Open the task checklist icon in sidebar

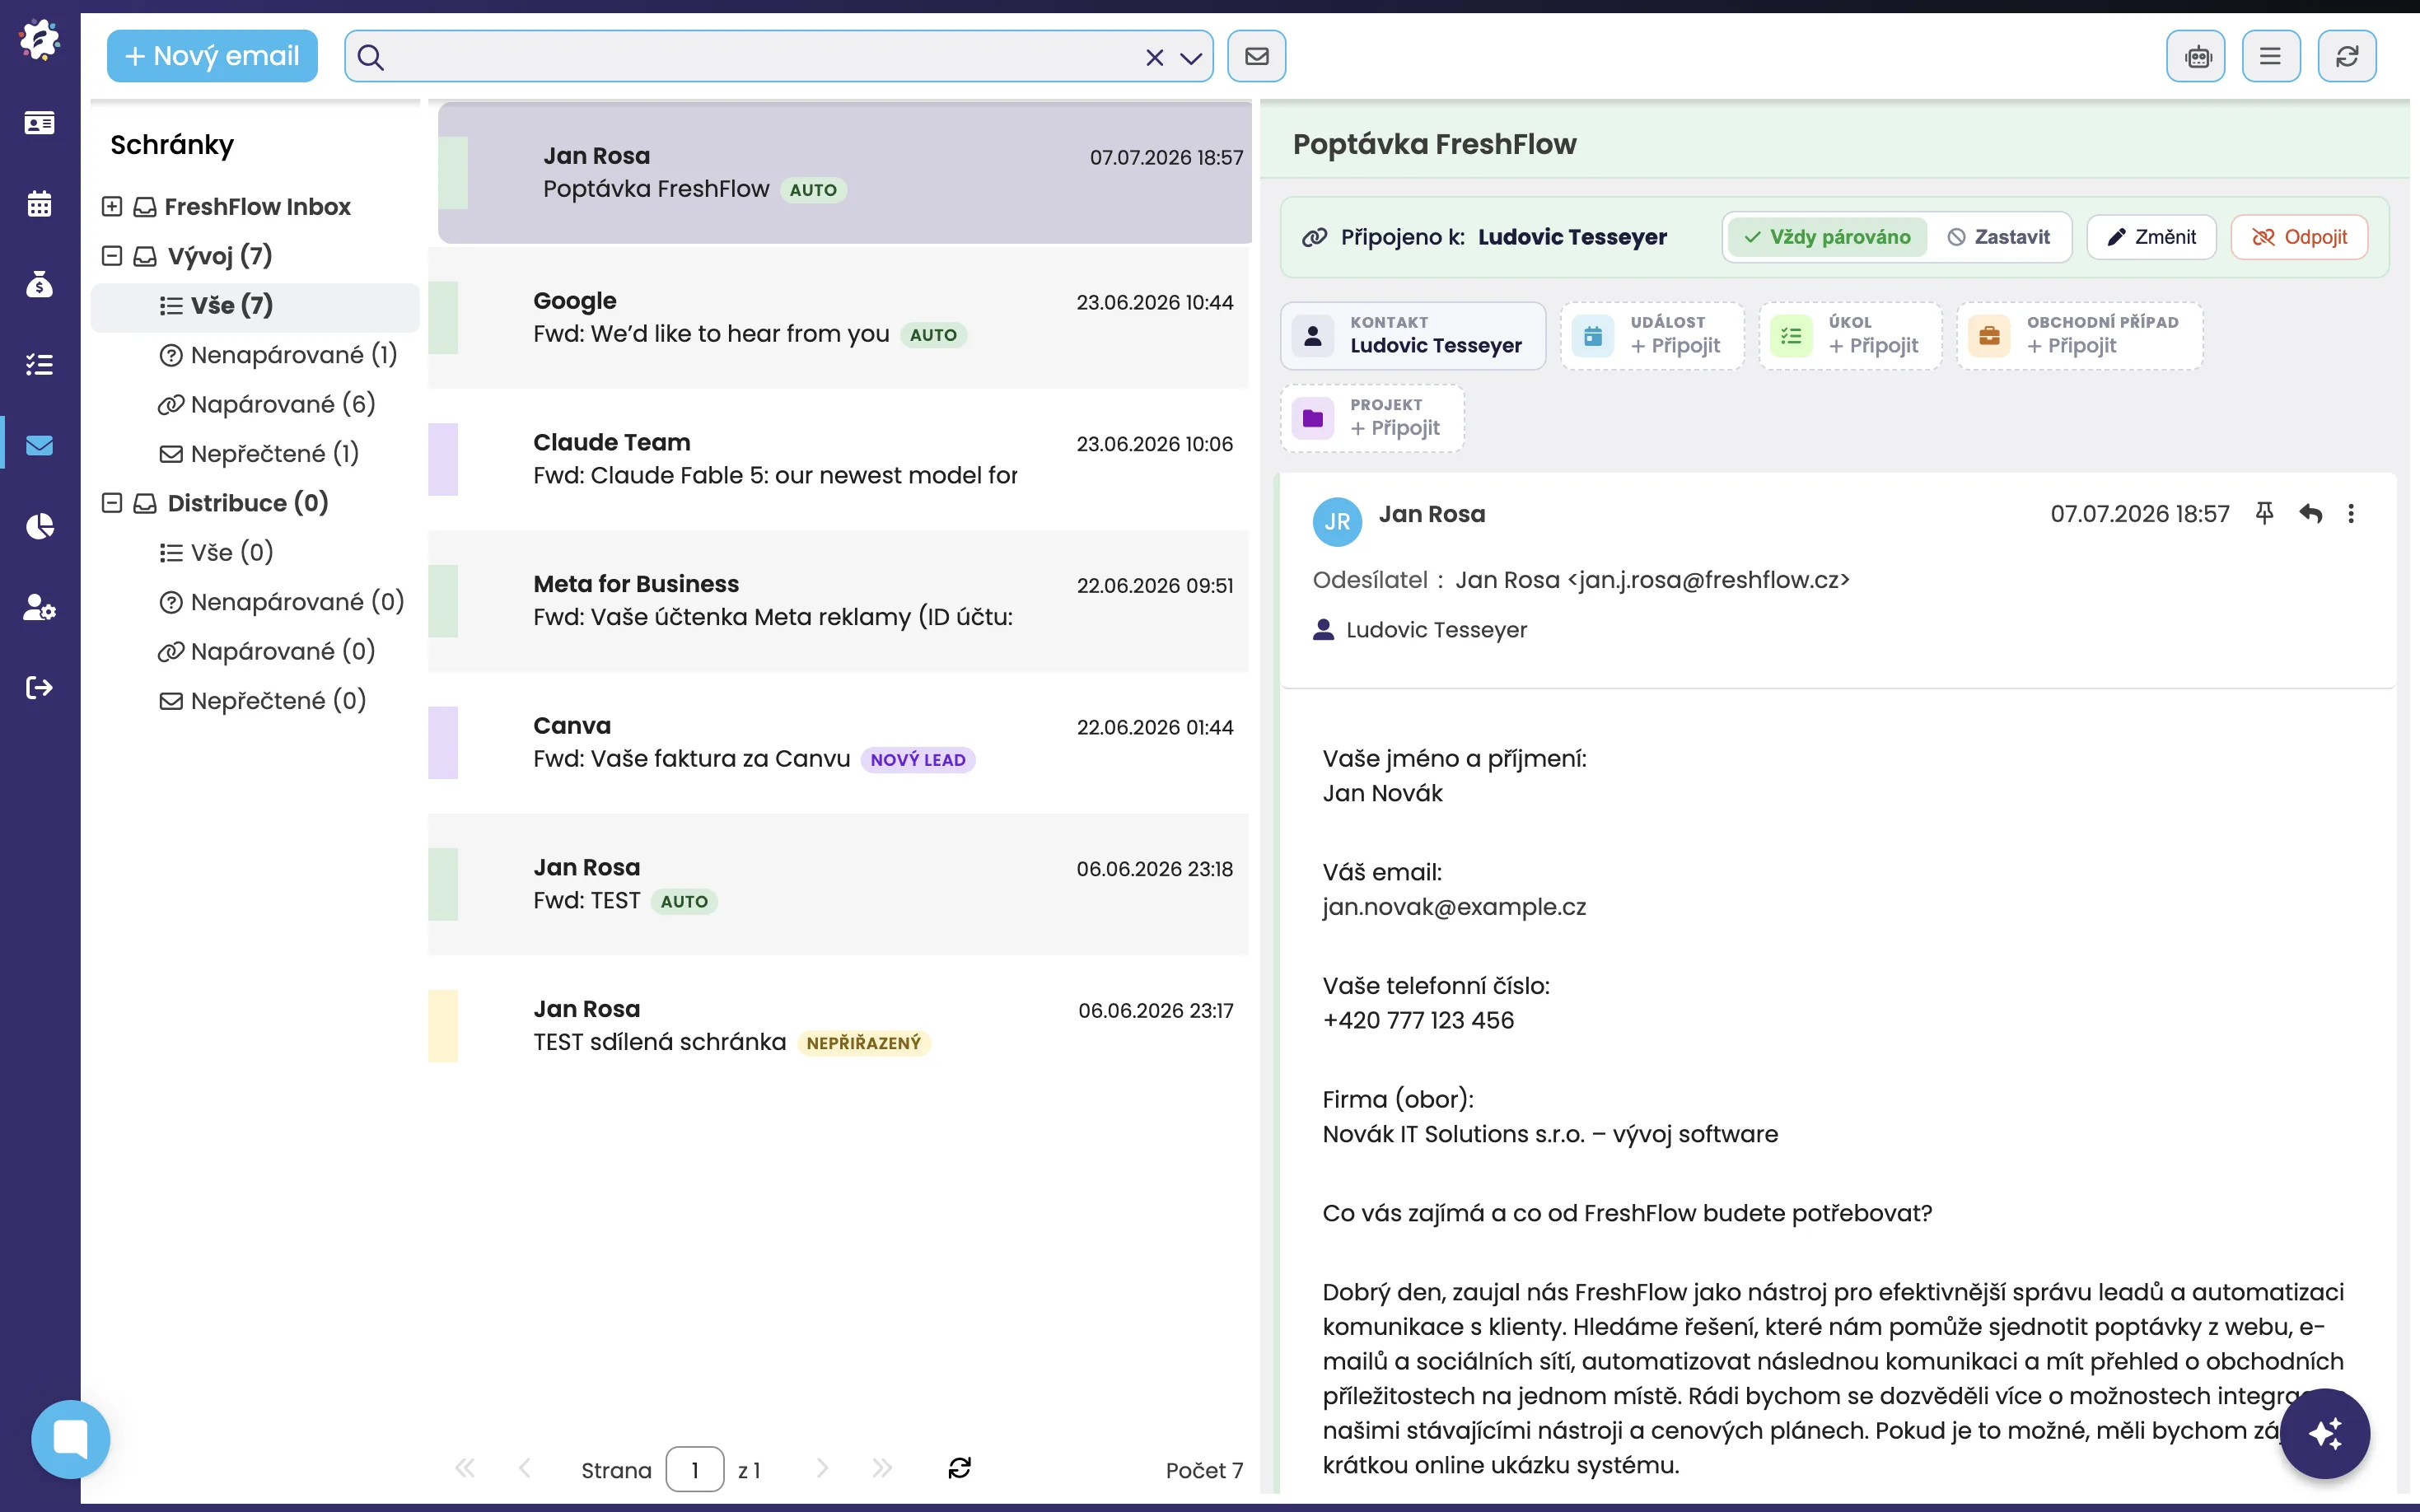click(39, 365)
